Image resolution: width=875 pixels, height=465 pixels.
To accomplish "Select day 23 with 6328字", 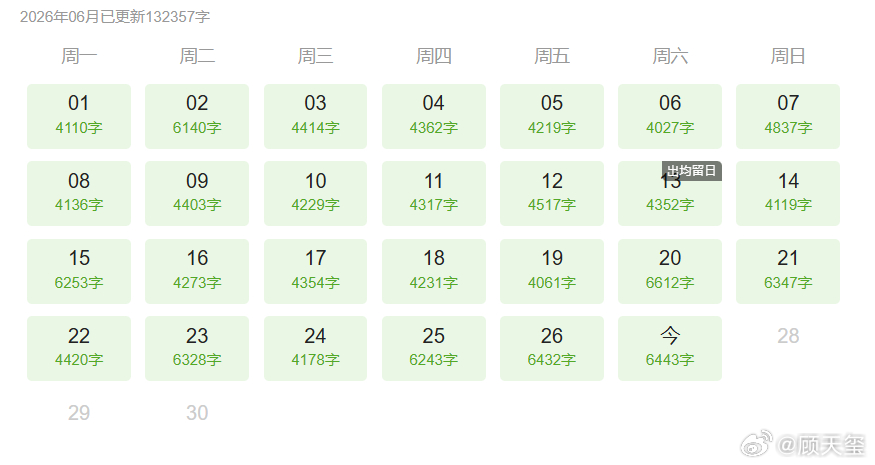I will (197, 348).
